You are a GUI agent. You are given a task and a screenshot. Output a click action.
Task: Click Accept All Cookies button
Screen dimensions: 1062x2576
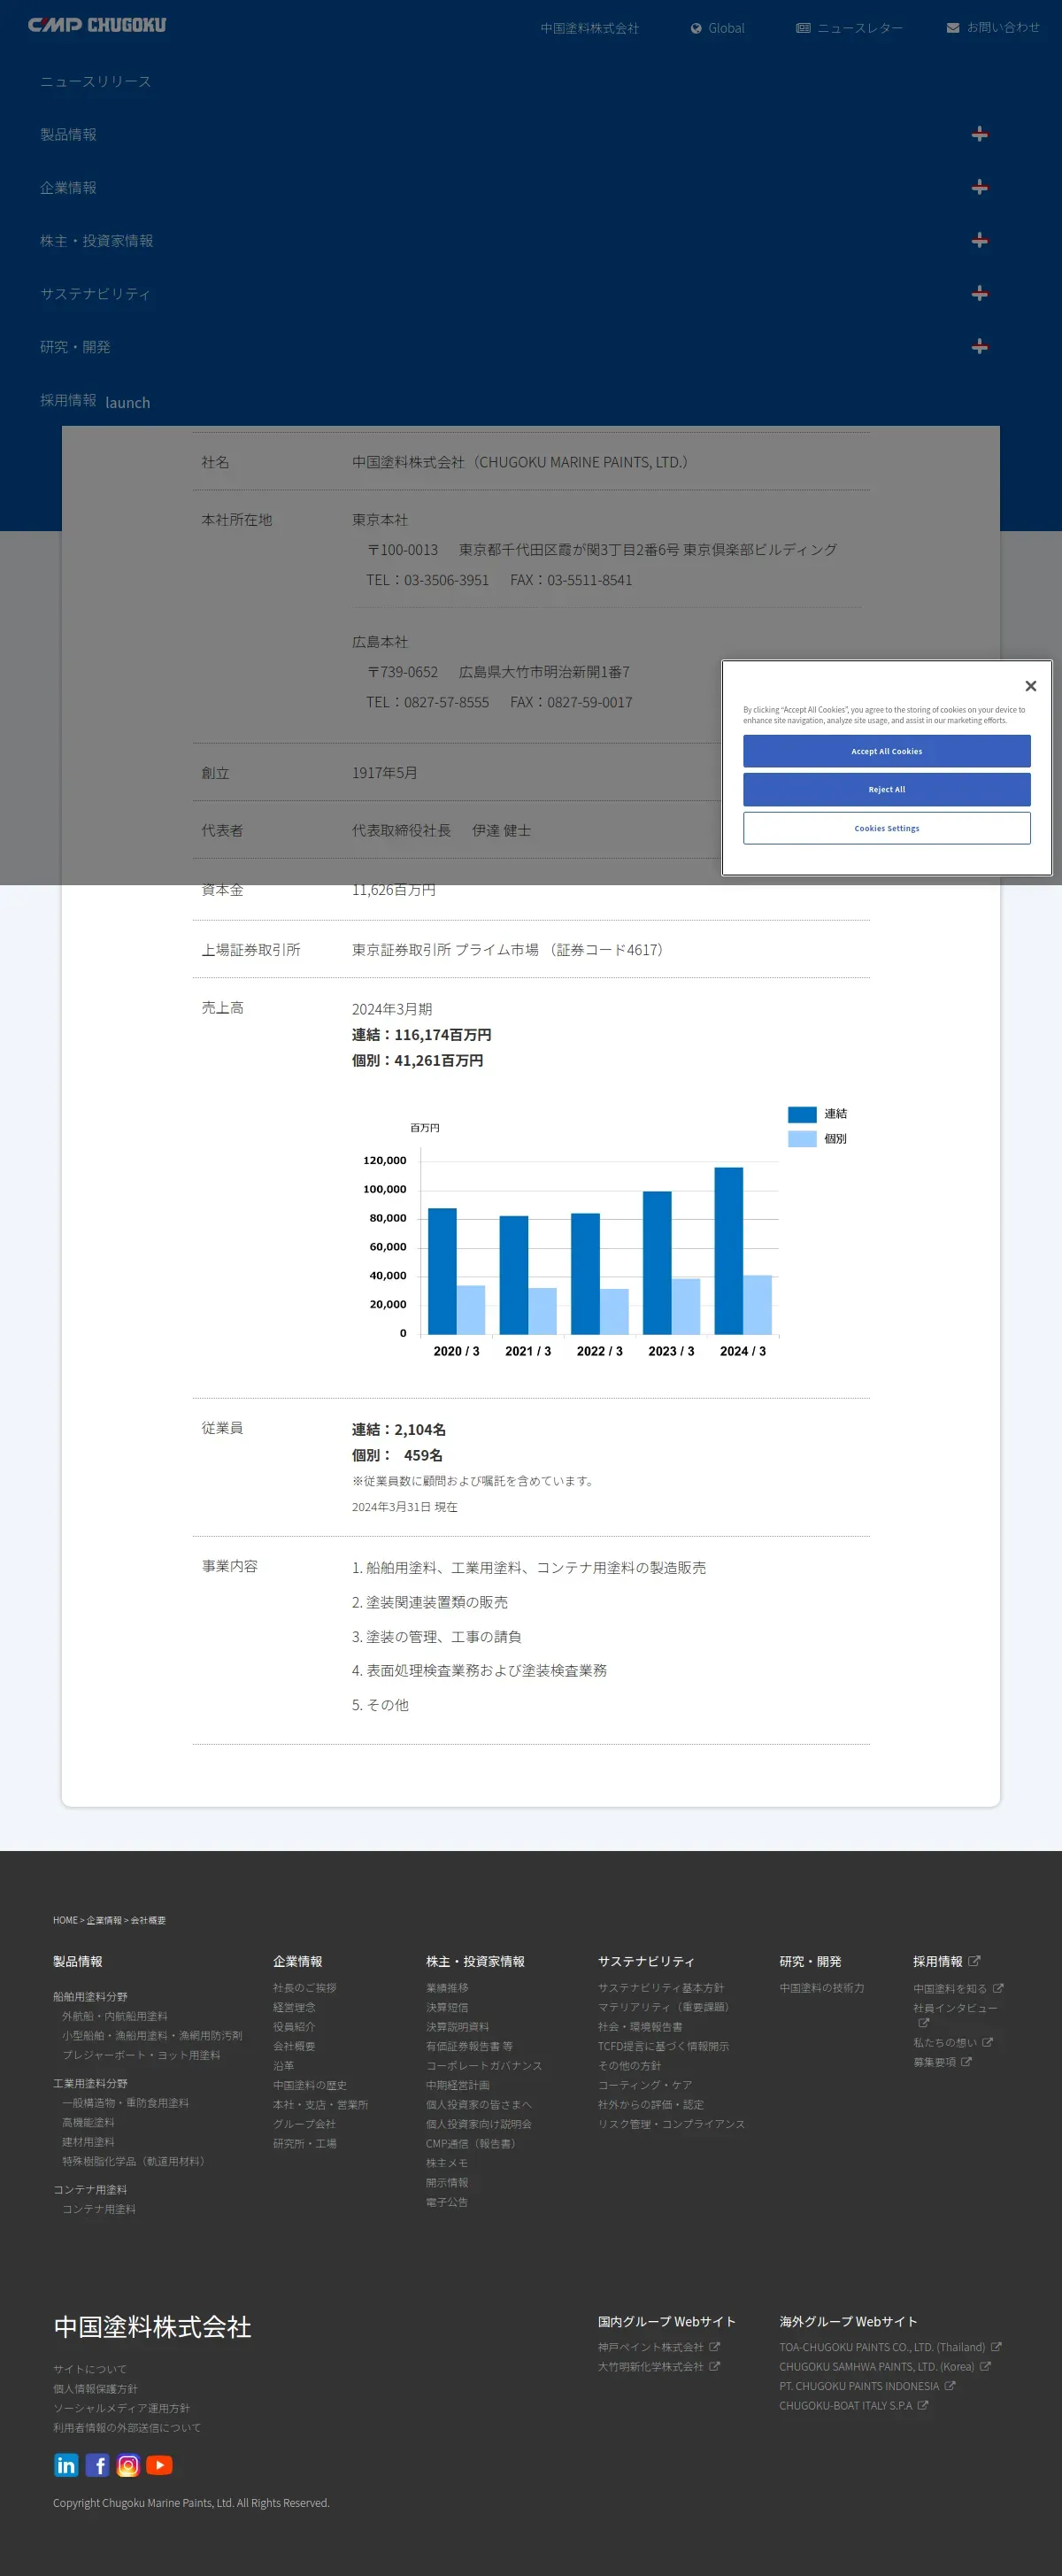click(x=886, y=751)
